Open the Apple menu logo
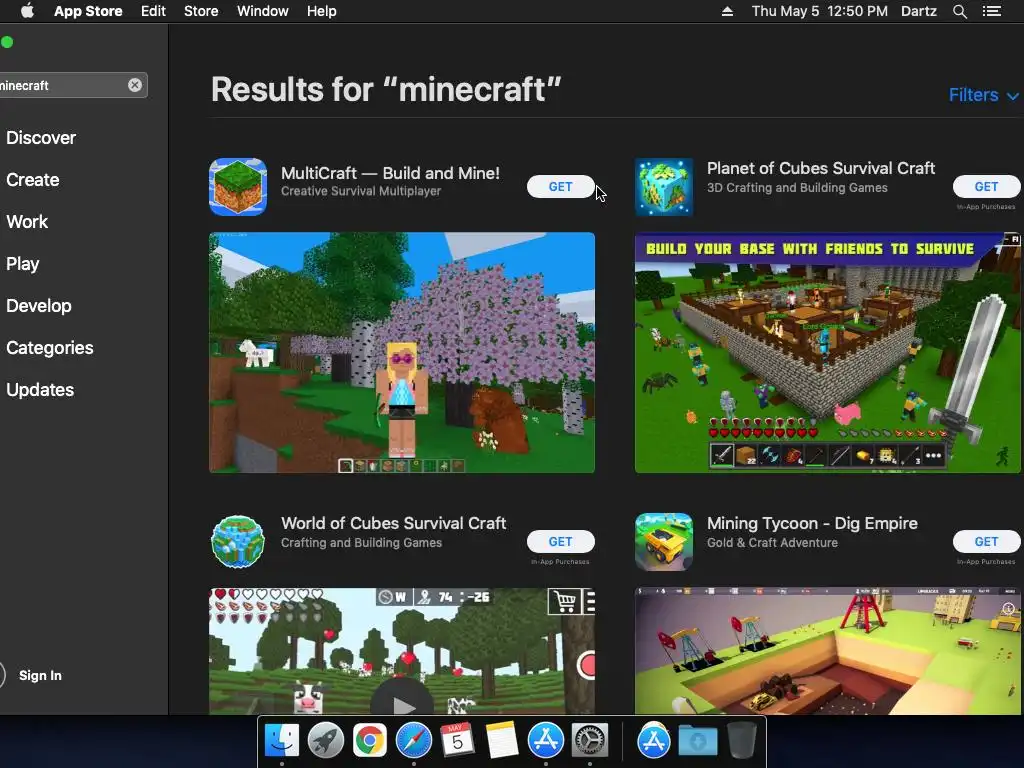The image size is (1024, 768). tap(27, 11)
